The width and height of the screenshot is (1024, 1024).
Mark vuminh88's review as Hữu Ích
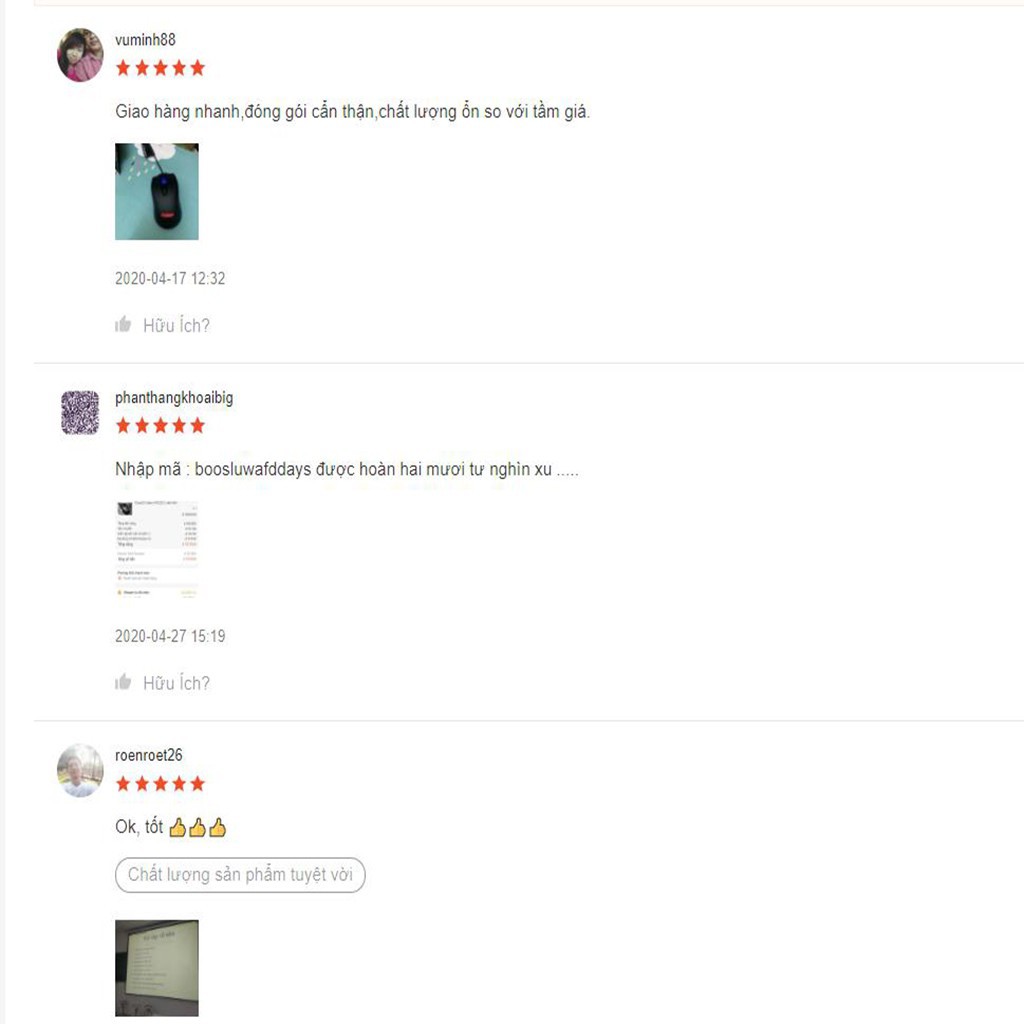pyautogui.click(x=176, y=325)
